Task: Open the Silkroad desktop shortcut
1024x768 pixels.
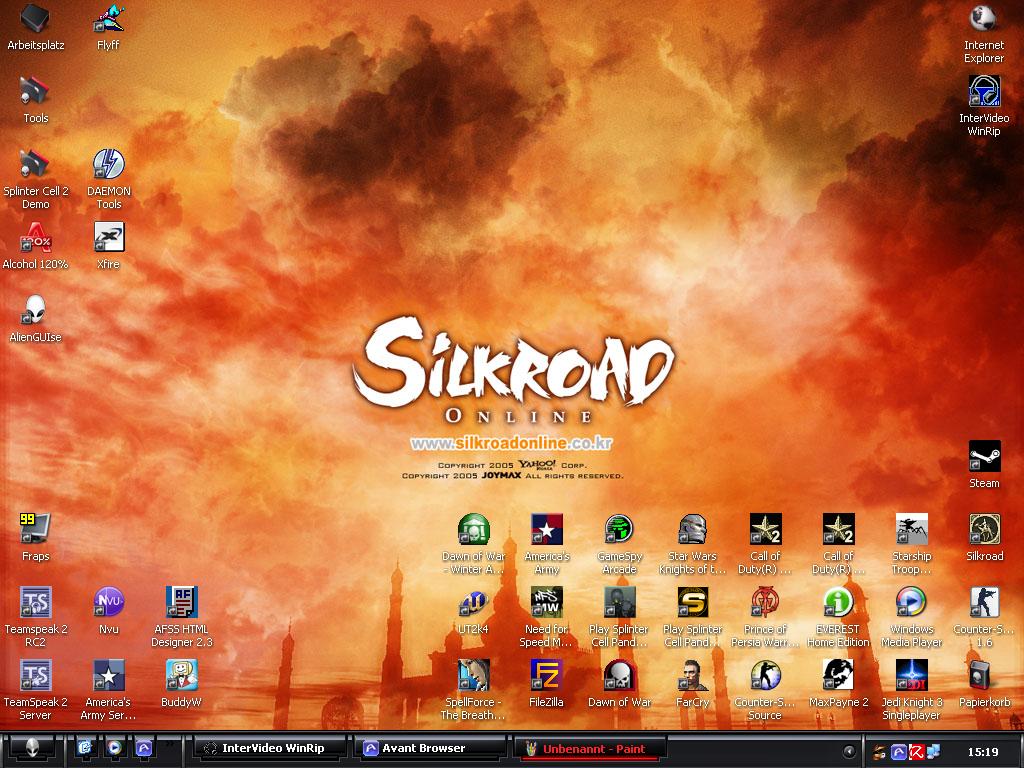Action: (984, 530)
